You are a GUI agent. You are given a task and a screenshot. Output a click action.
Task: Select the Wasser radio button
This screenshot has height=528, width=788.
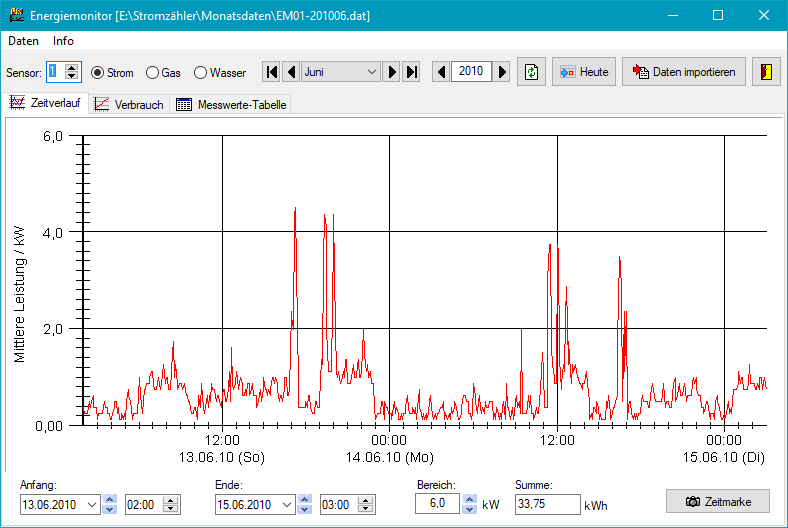click(x=201, y=73)
